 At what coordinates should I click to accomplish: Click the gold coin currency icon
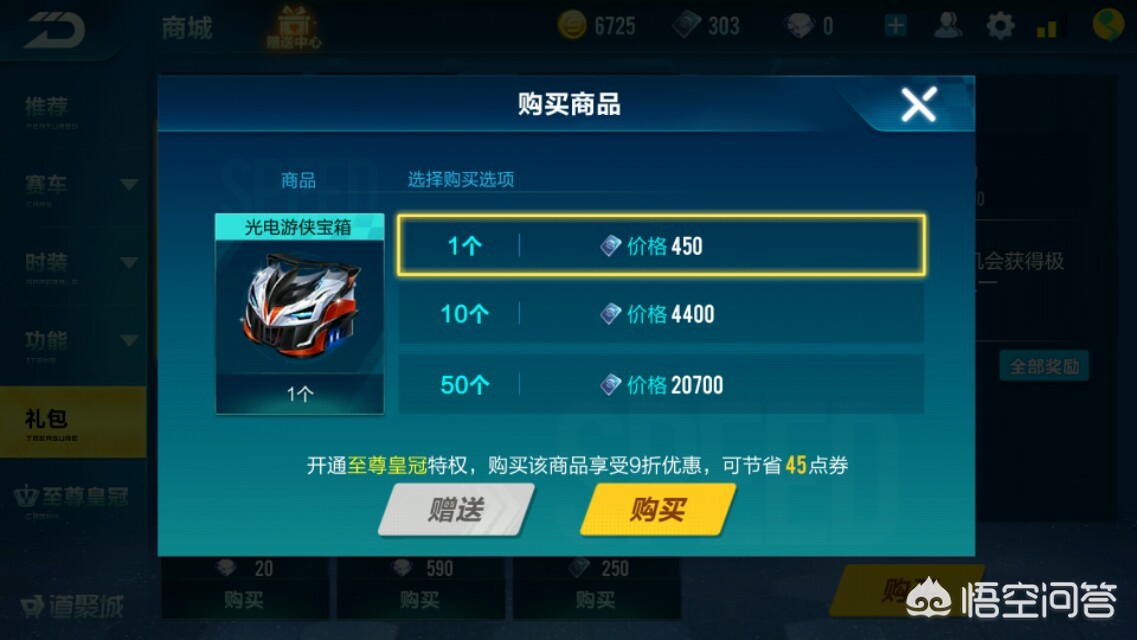point(571,26)
